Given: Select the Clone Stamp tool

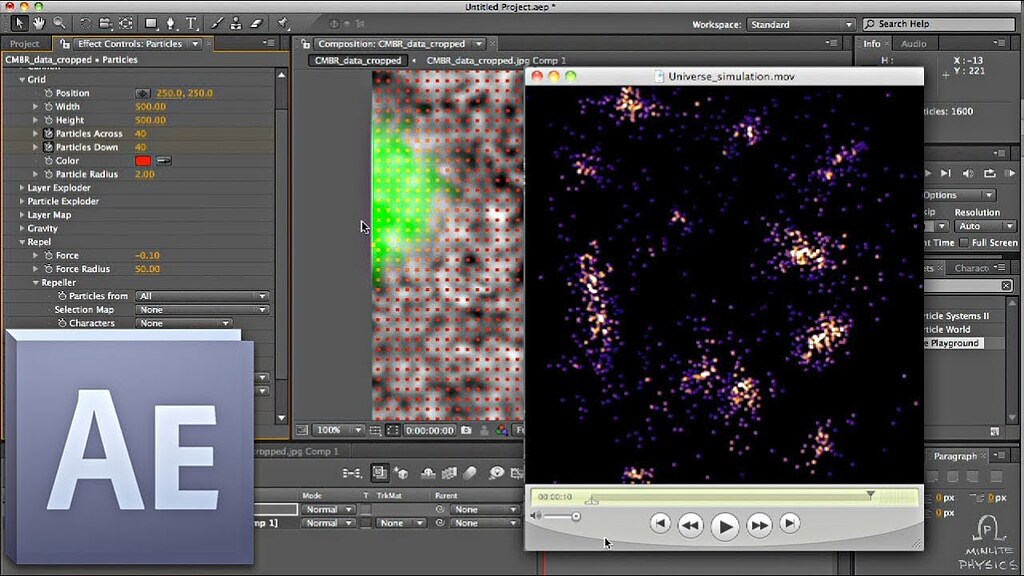Looking at the screenshot, I should point(235,21).
